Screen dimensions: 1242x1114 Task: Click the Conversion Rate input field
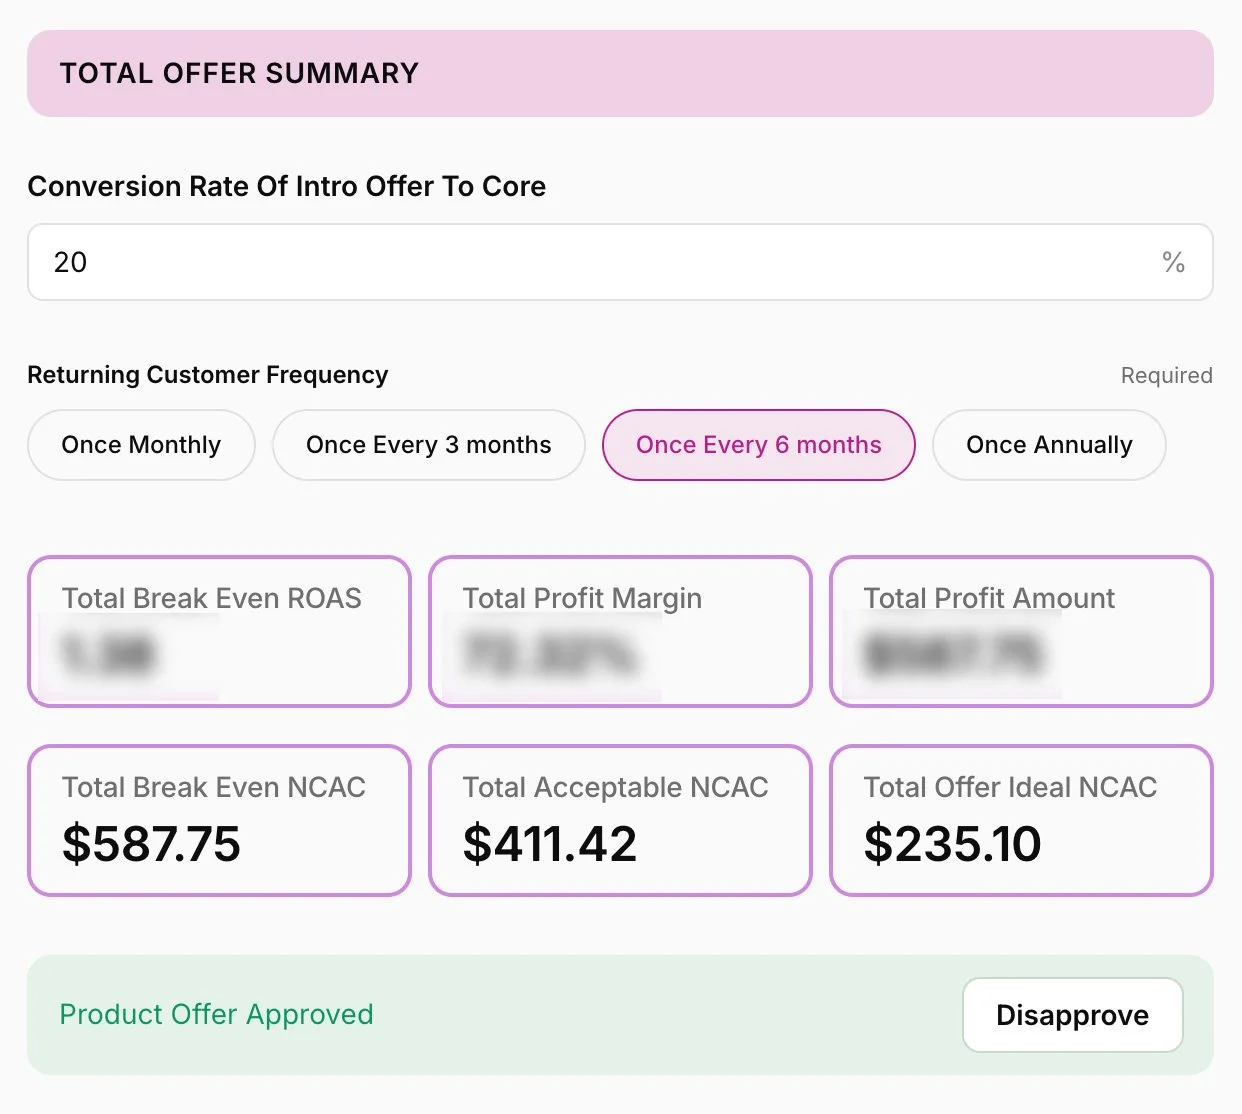600,262
